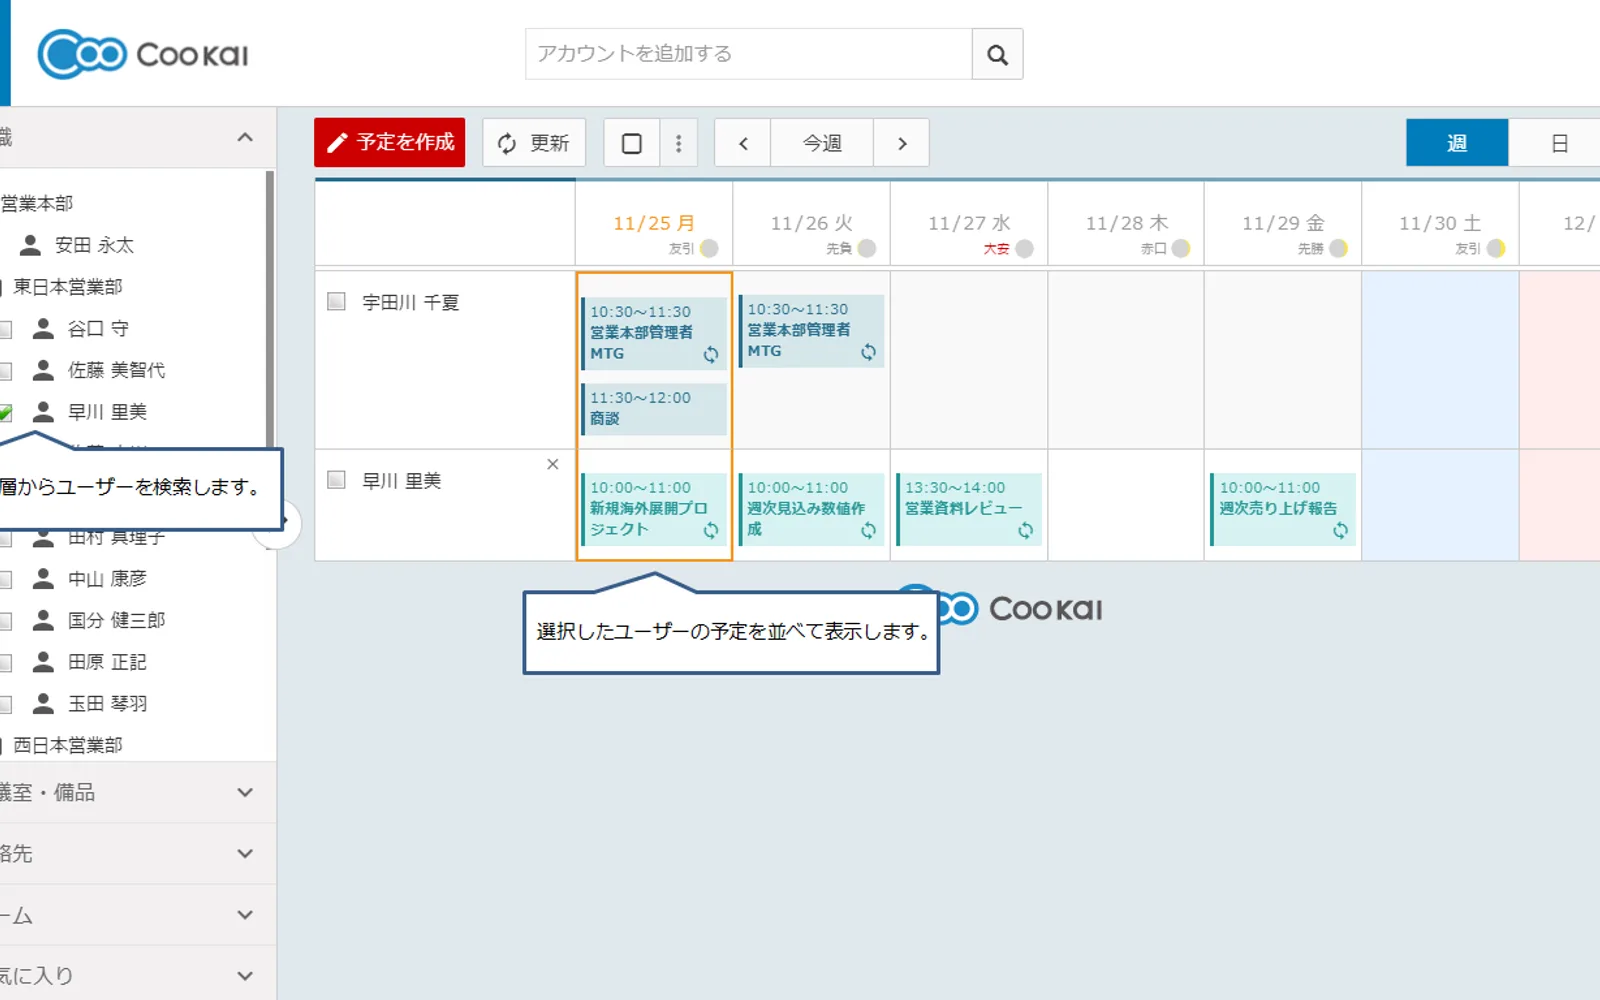Open the CooKai logo home link
The width and height of the screenshot is (1600, 1000).
point(143,54)
